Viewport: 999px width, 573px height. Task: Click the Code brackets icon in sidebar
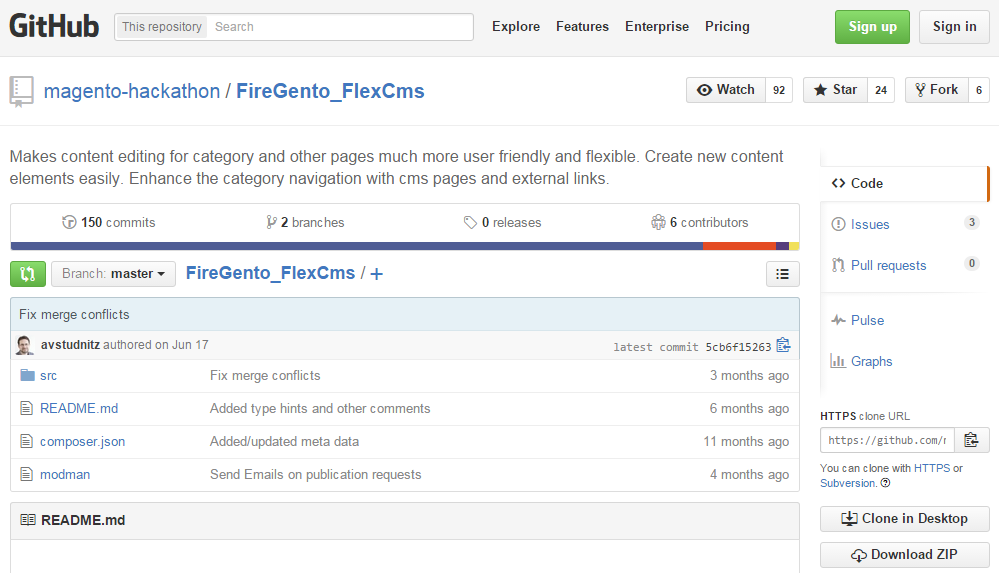click(838, 184)
